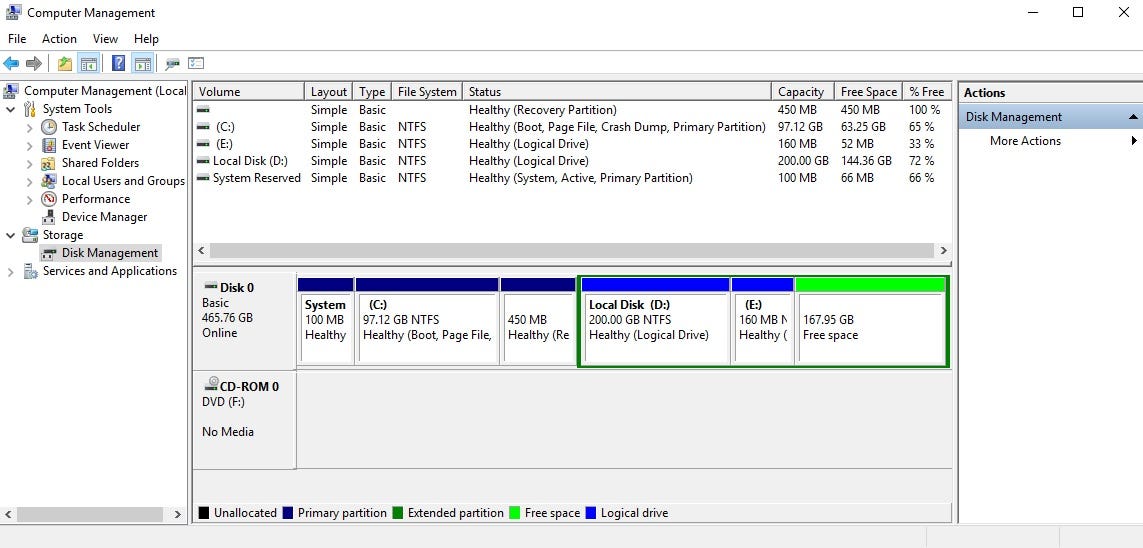Screen dimensions: 1143x548
Task: Select the 450 MB recovery partition block
Action: [x=539, y=321]
